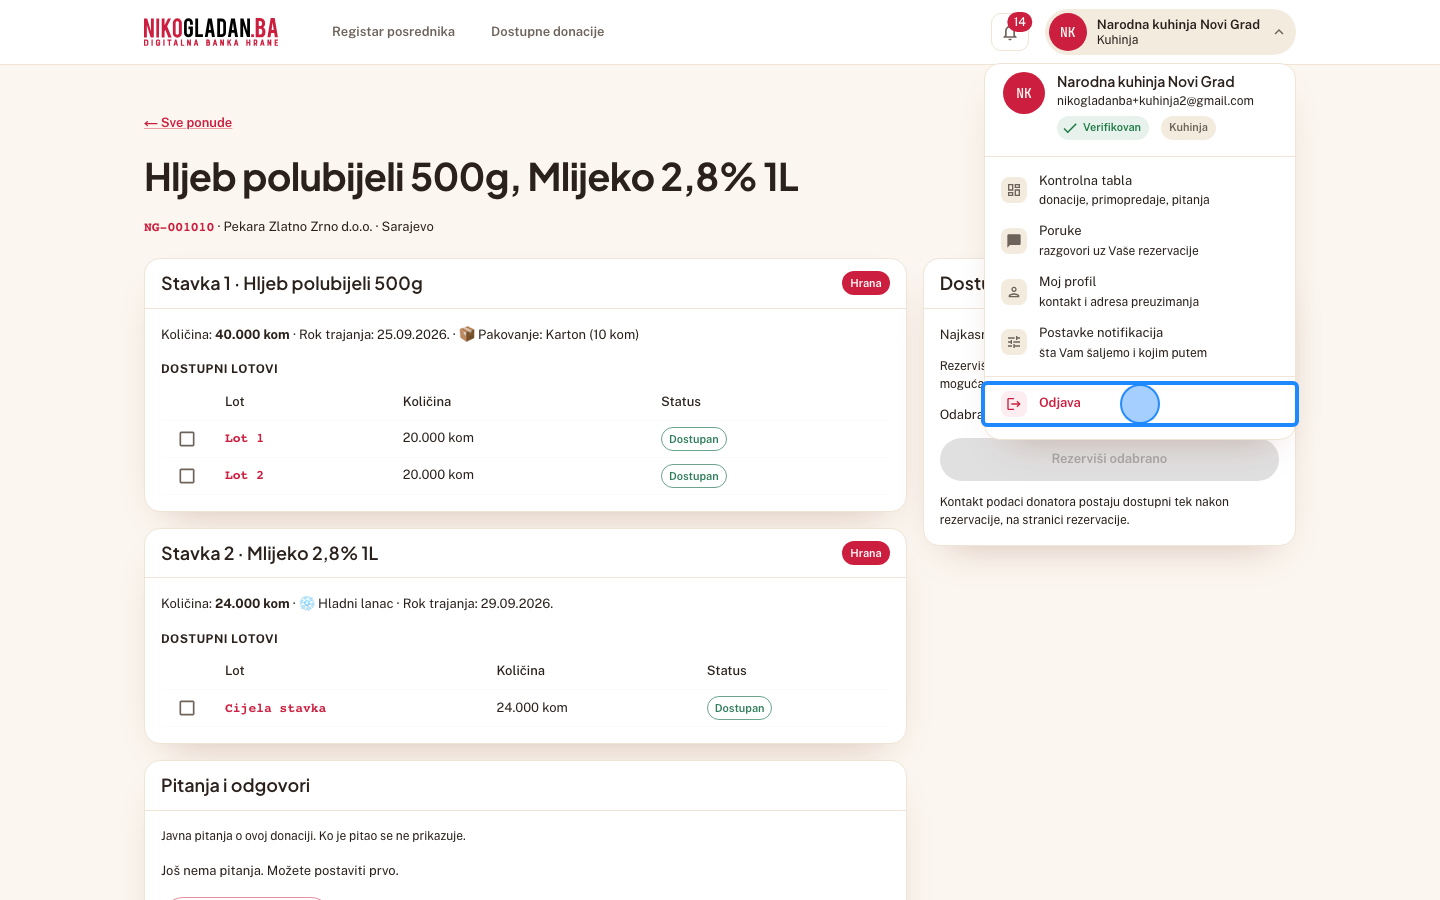The image size is (1440, 900).
Task: Click the Odjava logout icon
Action: 1014,404
